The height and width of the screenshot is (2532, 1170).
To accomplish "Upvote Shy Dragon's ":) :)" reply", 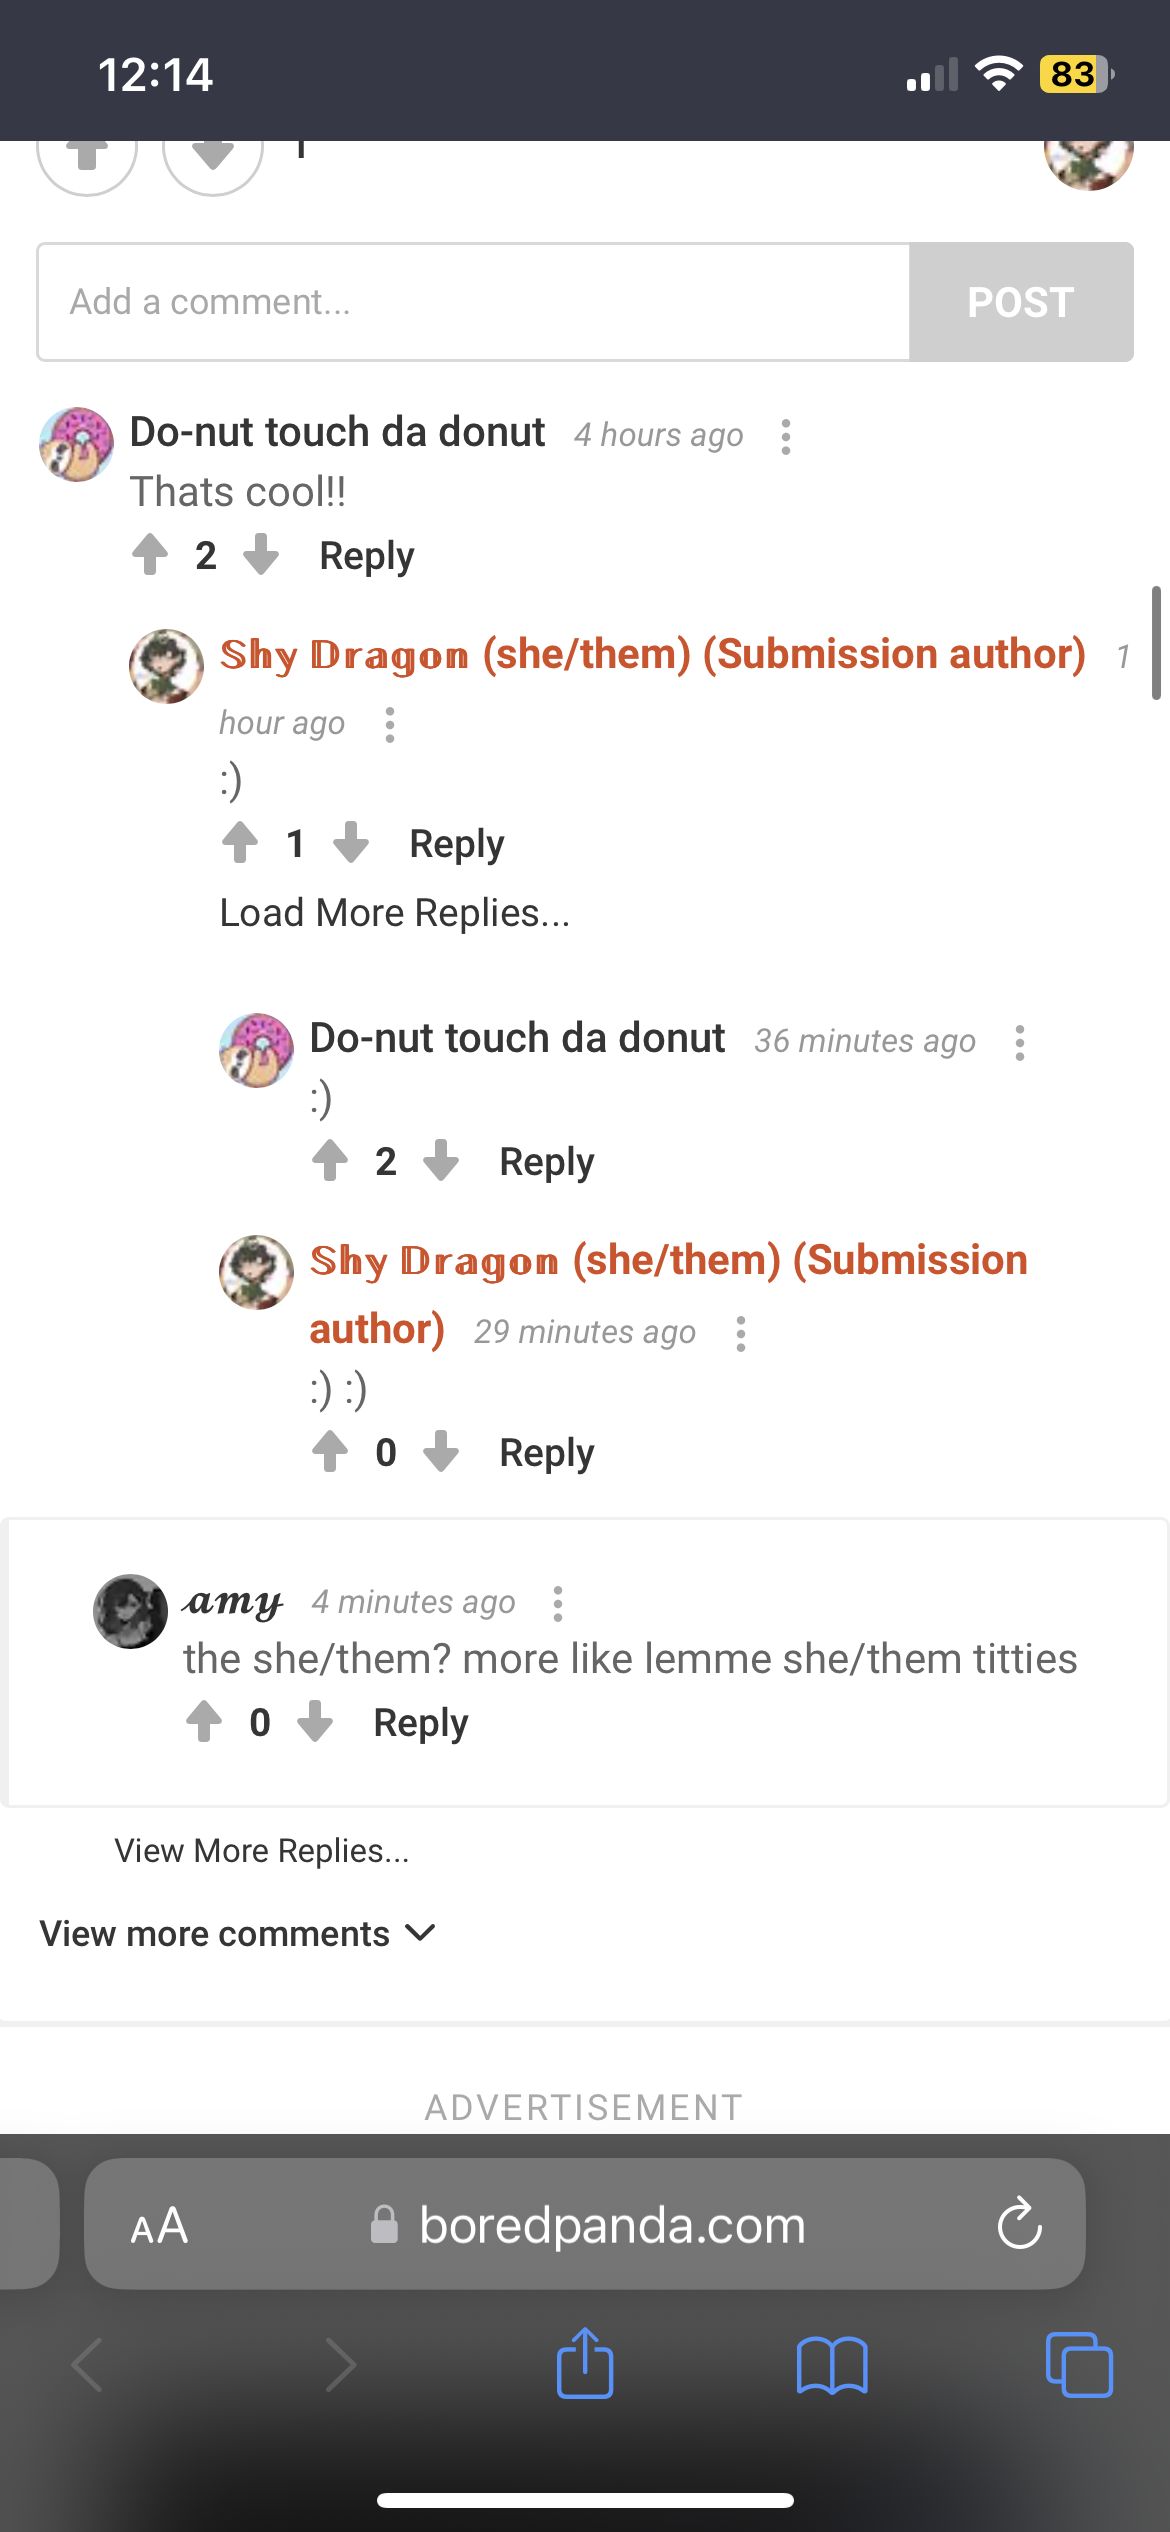I will (330, 1452).
